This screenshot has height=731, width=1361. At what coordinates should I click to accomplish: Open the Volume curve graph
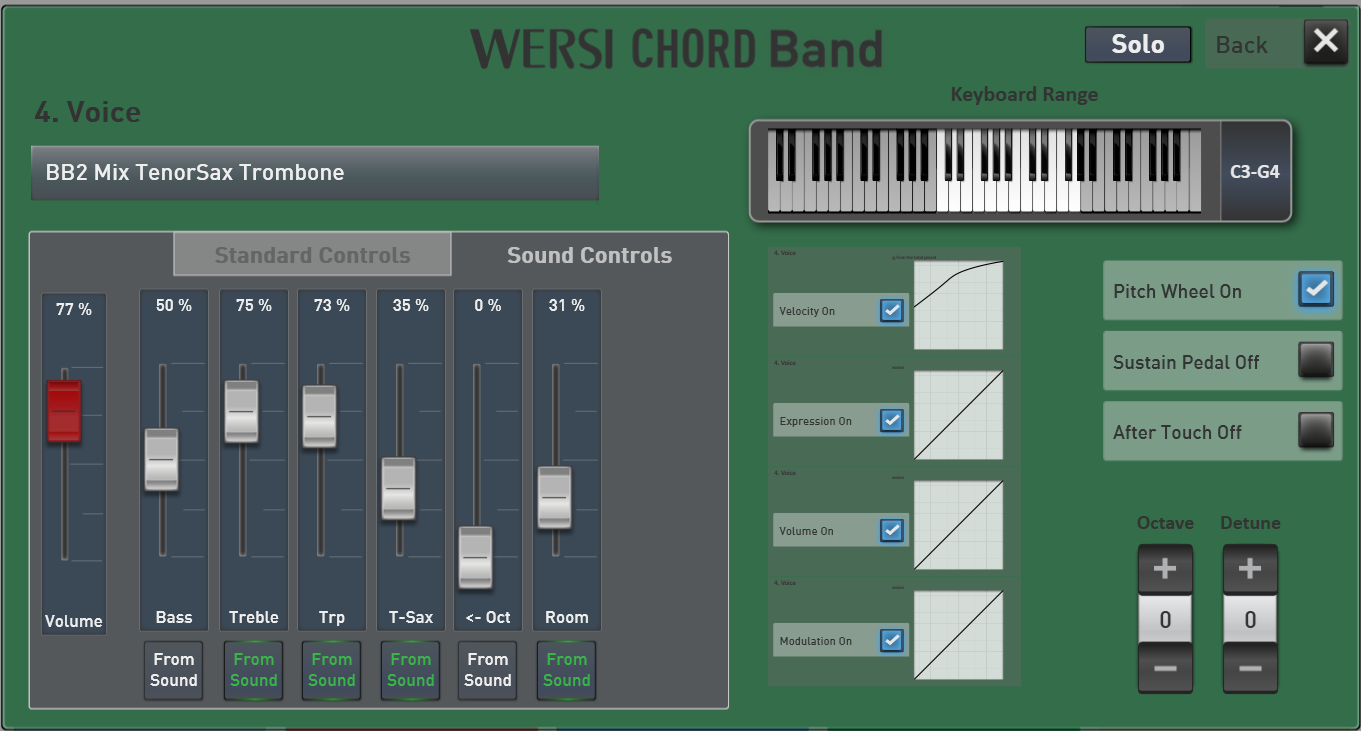[x=959, y=525]
